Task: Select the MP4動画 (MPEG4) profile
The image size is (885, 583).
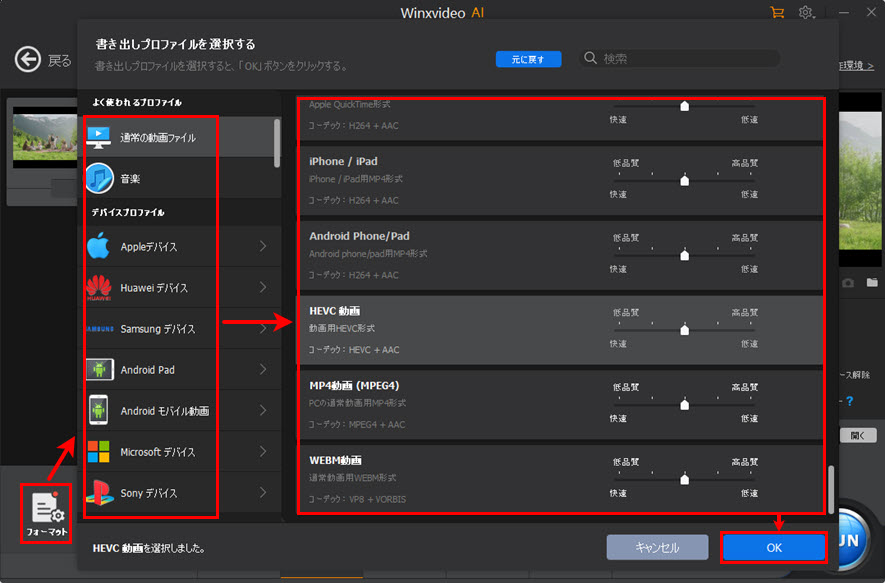Action: click(x=559, y=405)
